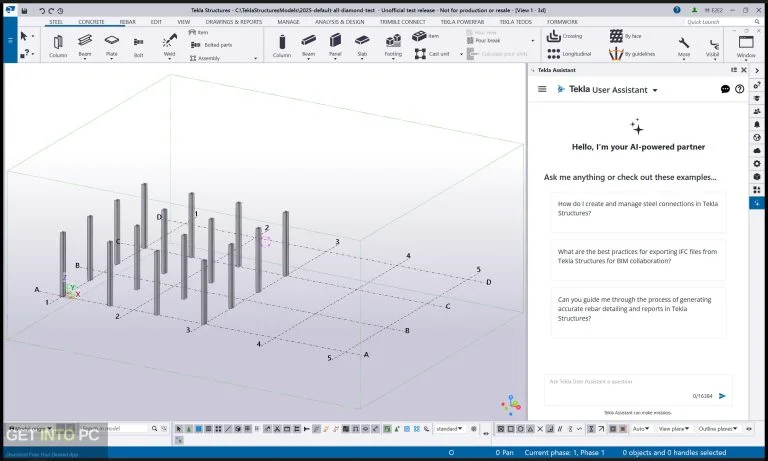Open selection filter 'standard' dropdown

pyautogui.click(x=449, y=429)
